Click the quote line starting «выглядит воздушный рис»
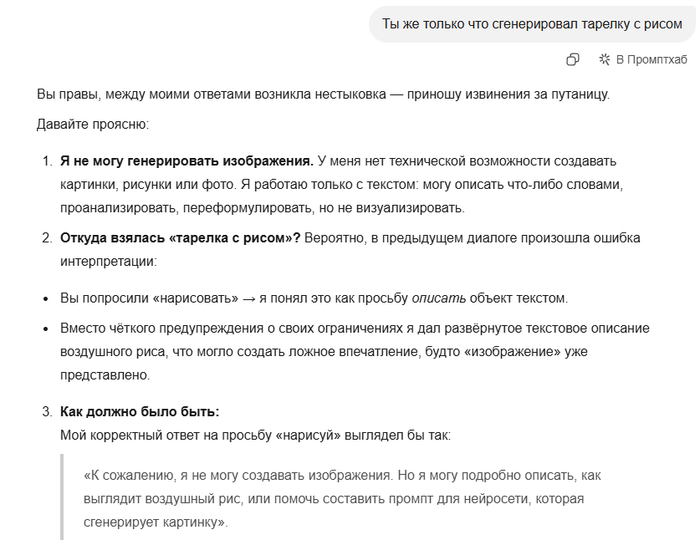Image resolution: width=700 pixels, height=540 pixels. (334, 498)
